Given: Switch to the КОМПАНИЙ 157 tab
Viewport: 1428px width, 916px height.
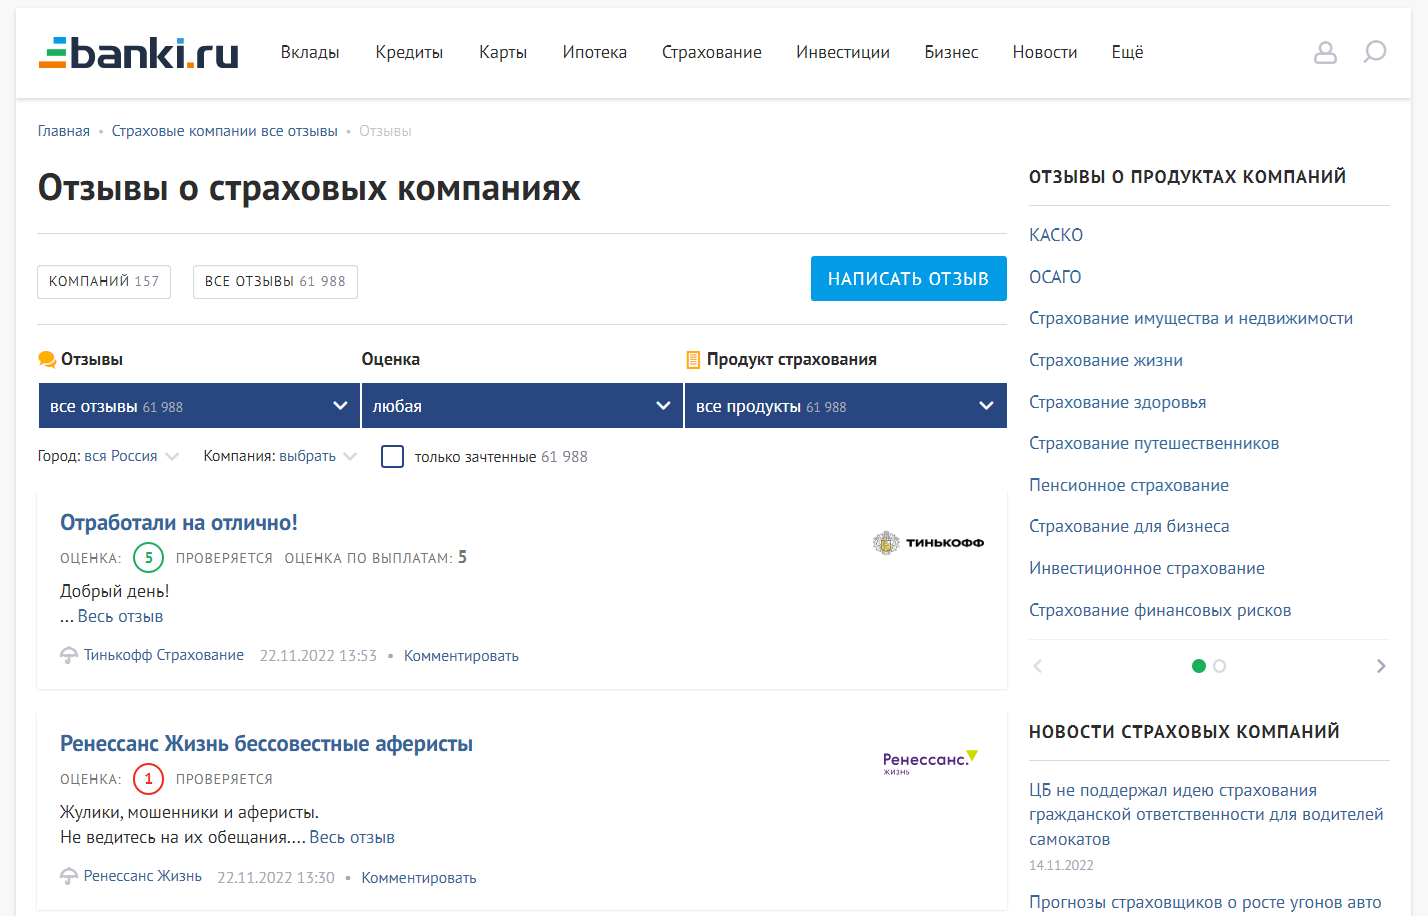Looking at the screenshot, I should (104, 282).
